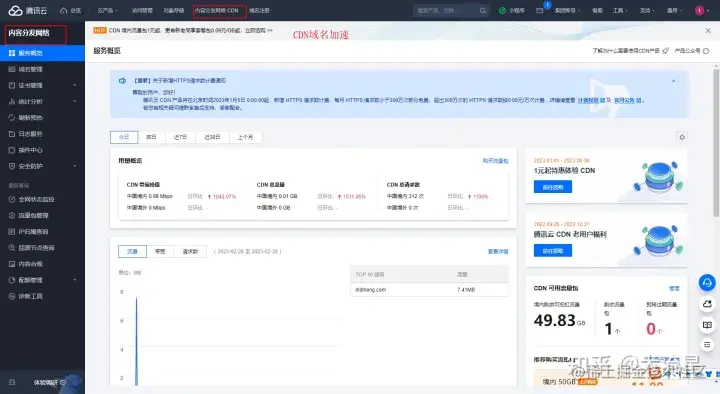Open 了解为什么需要使用CDN产品 link
The image size is (720, 394).
(630, 51)
